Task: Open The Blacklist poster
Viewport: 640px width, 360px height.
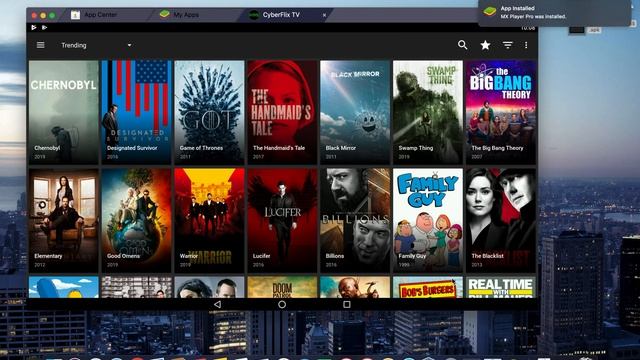Action: pyautogui.click(x=501, y=220)
